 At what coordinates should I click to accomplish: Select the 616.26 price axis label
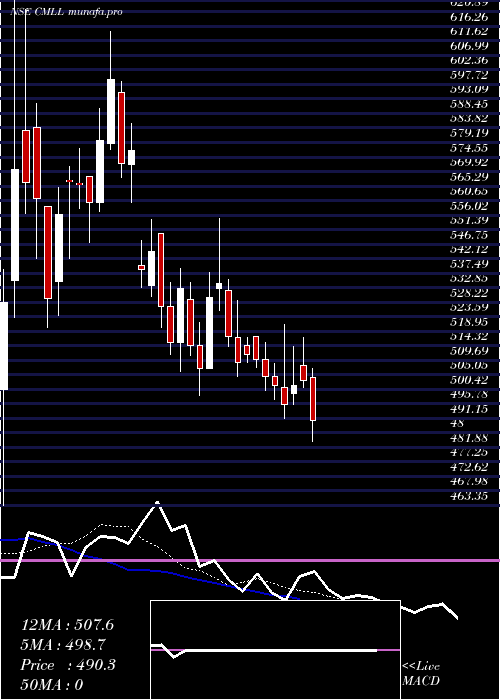coord(469,17)
